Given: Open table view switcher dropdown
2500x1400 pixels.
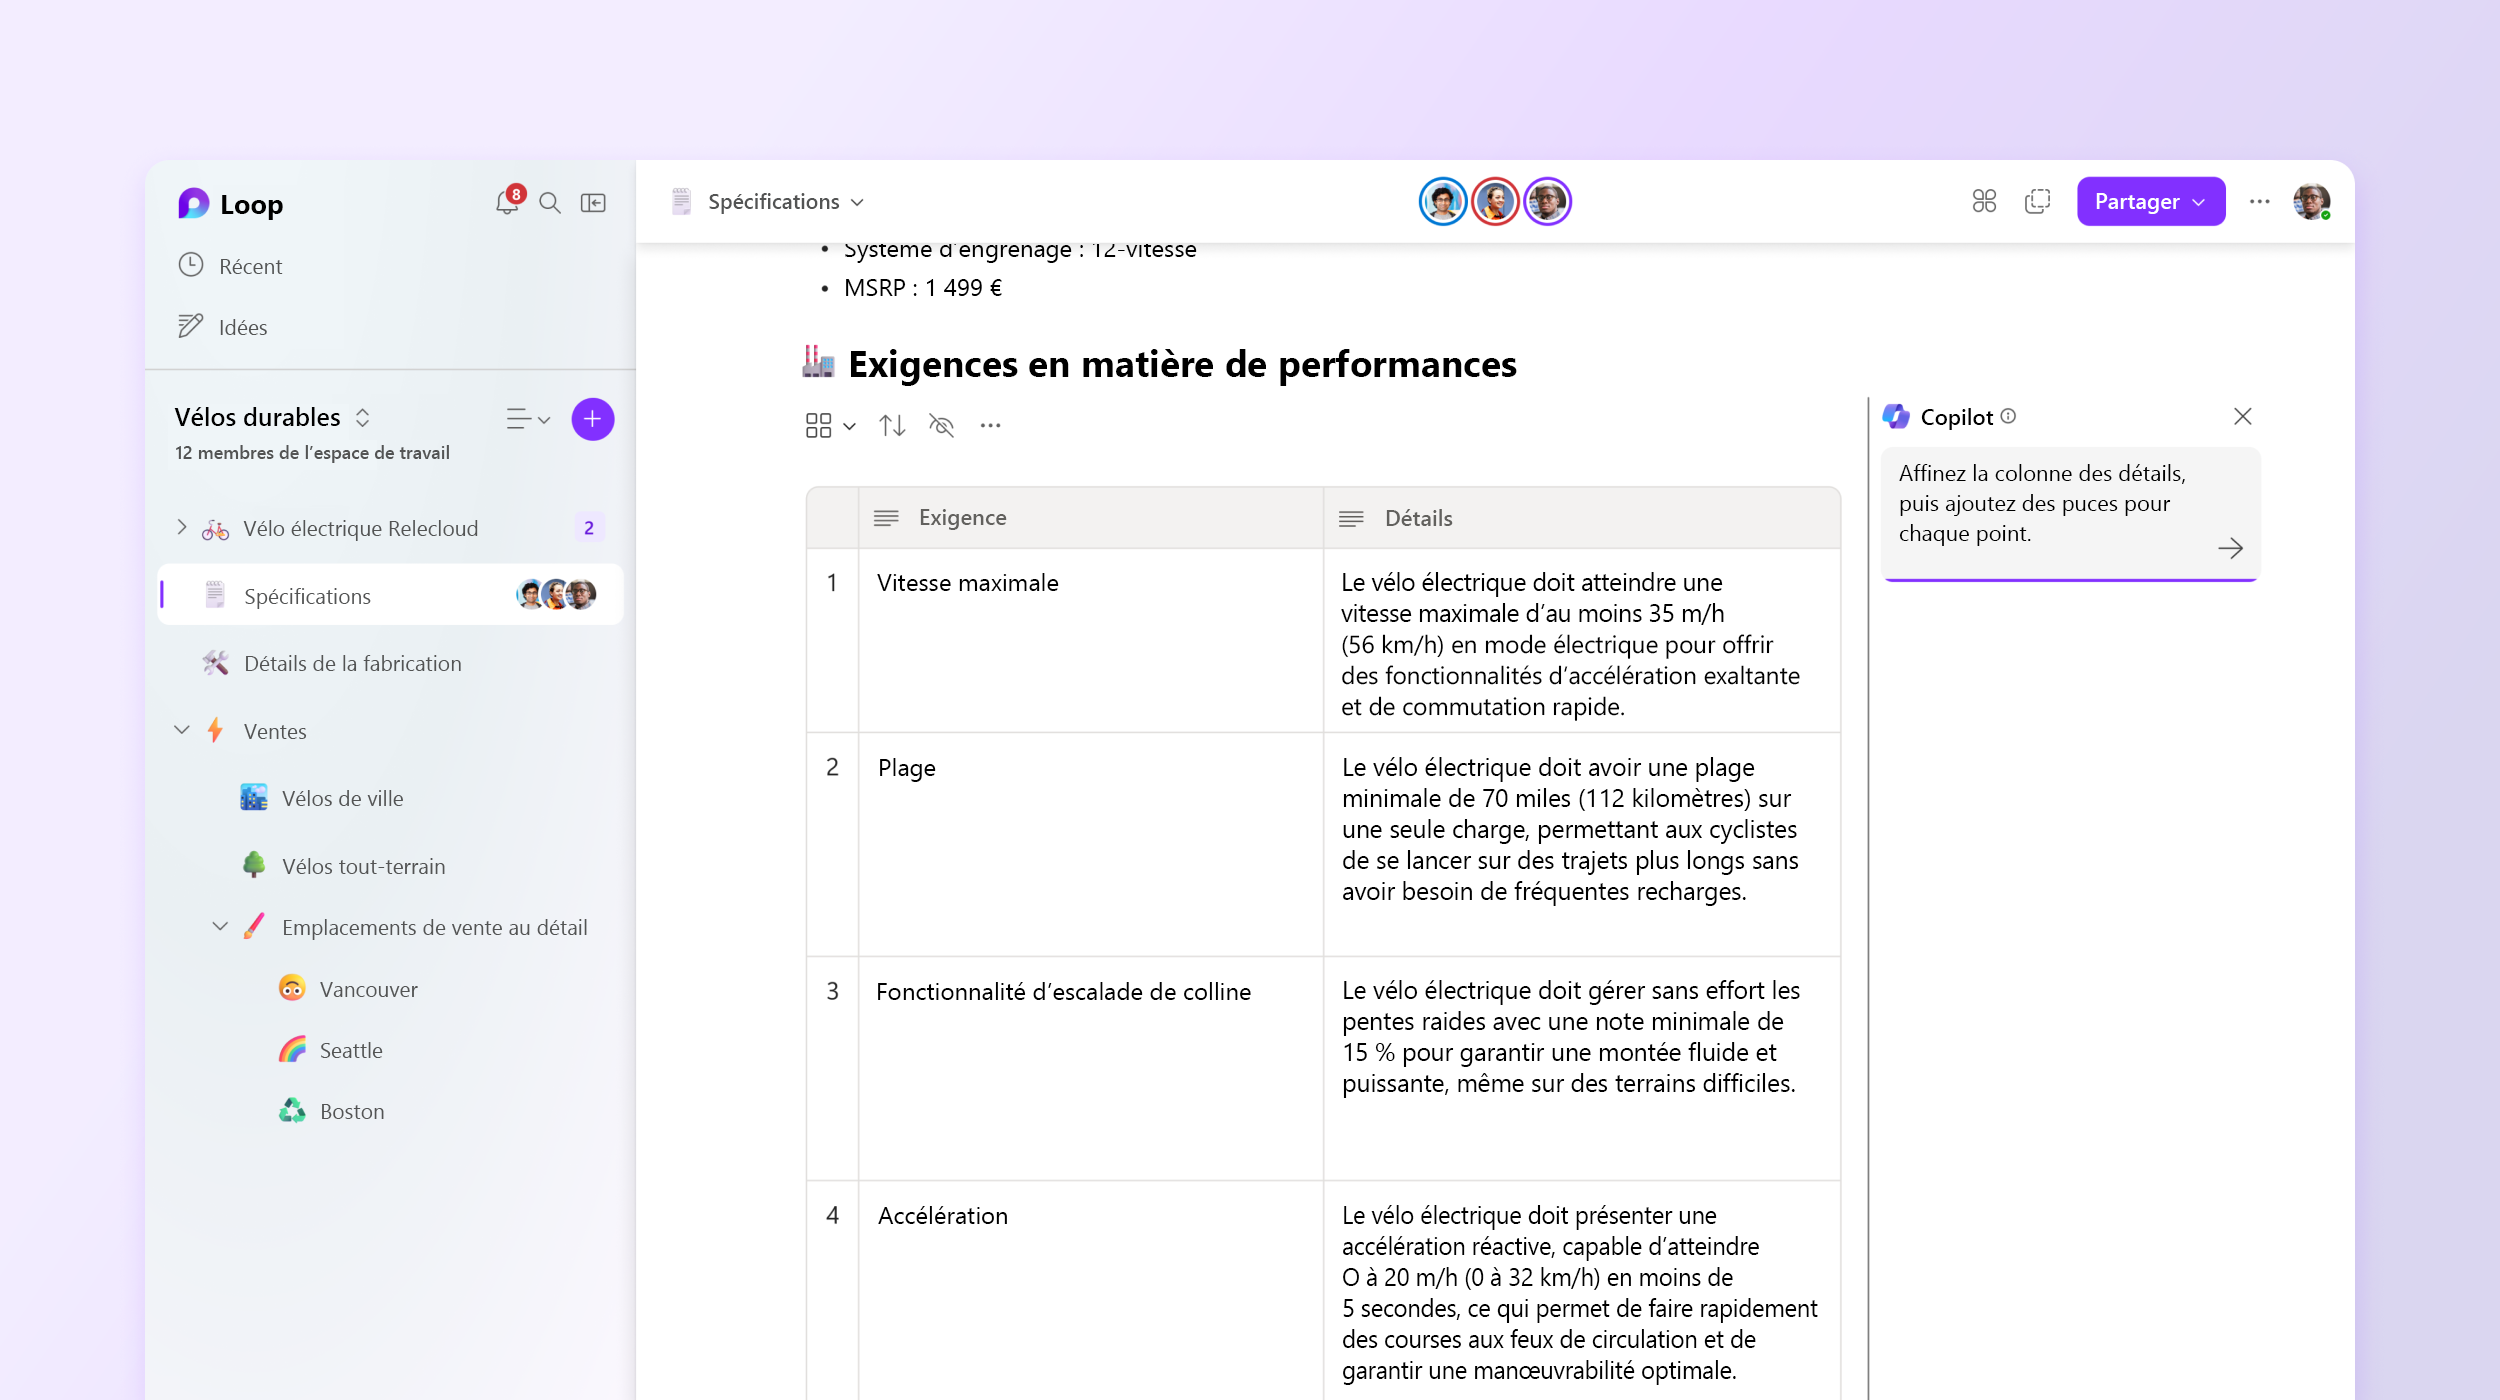Looking at the screenshot, I should [830, 426].
